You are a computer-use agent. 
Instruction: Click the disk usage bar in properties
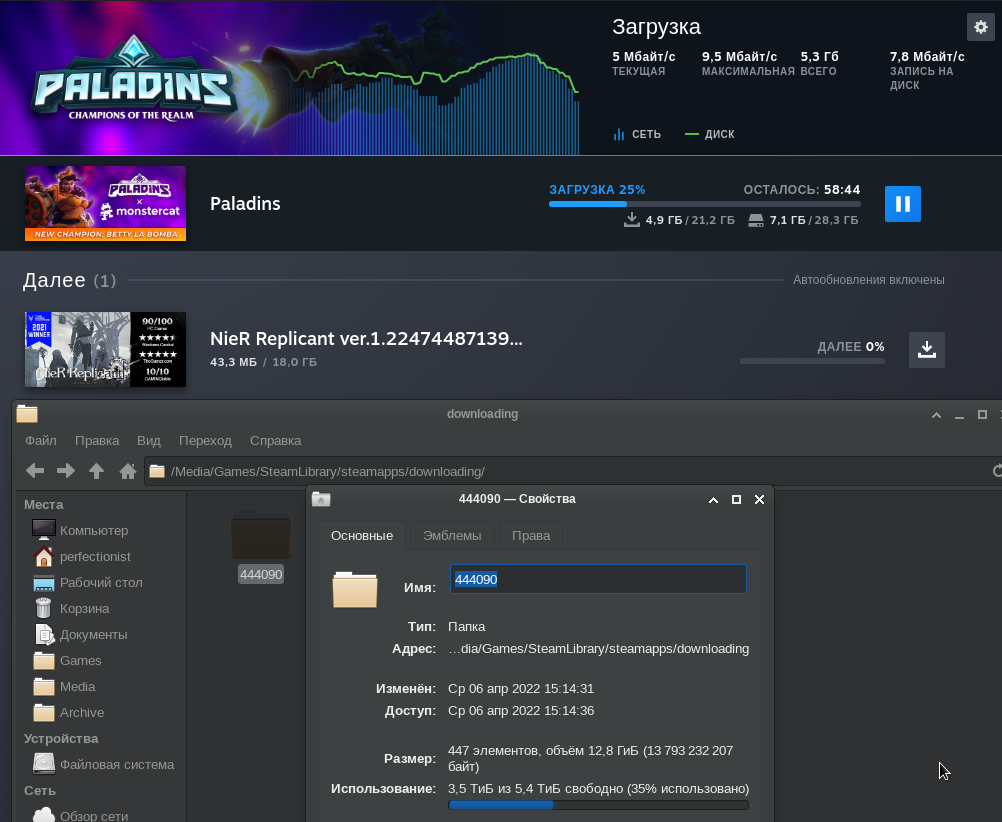(x=598, y=805)
